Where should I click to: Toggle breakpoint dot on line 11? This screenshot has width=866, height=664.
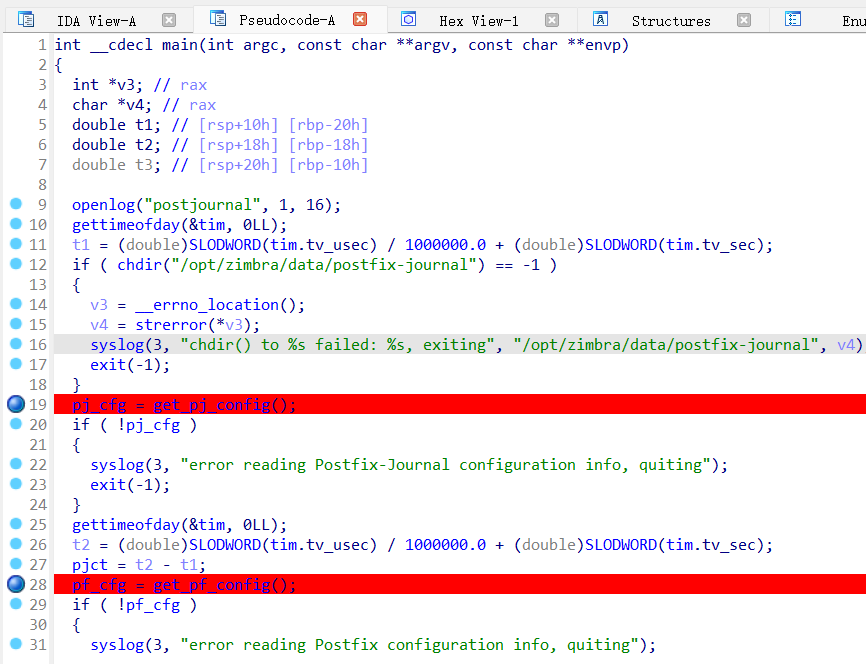click(x=16, y=244)
